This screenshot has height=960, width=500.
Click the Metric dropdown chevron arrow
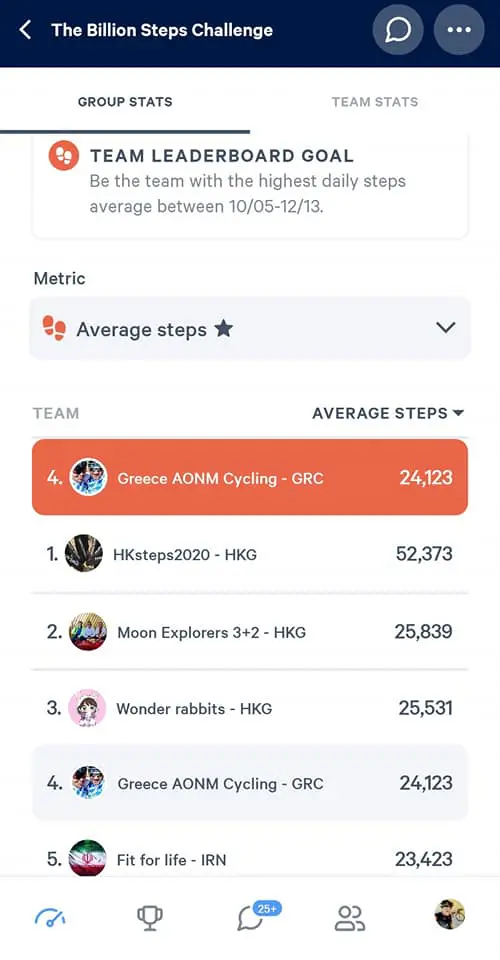click(x=446, y=328)
